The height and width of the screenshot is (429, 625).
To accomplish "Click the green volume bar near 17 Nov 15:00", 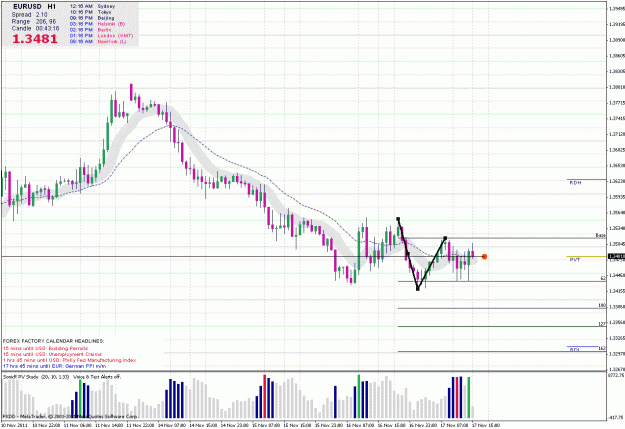I will pyautogui.click(x=468, y=397).
